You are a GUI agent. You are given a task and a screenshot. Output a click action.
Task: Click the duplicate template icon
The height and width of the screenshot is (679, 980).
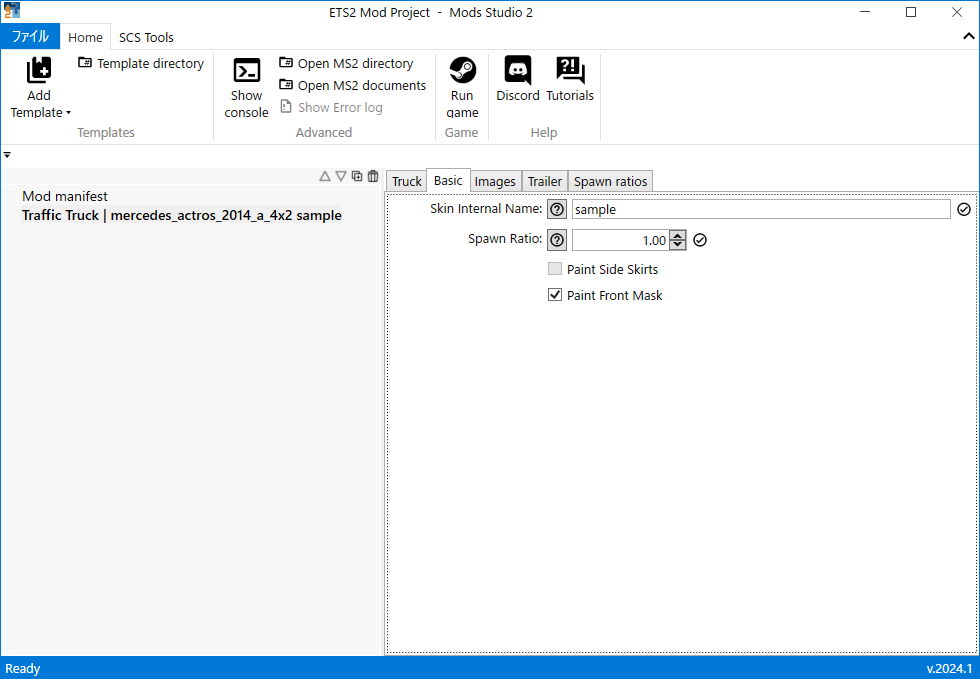[357, 176]
